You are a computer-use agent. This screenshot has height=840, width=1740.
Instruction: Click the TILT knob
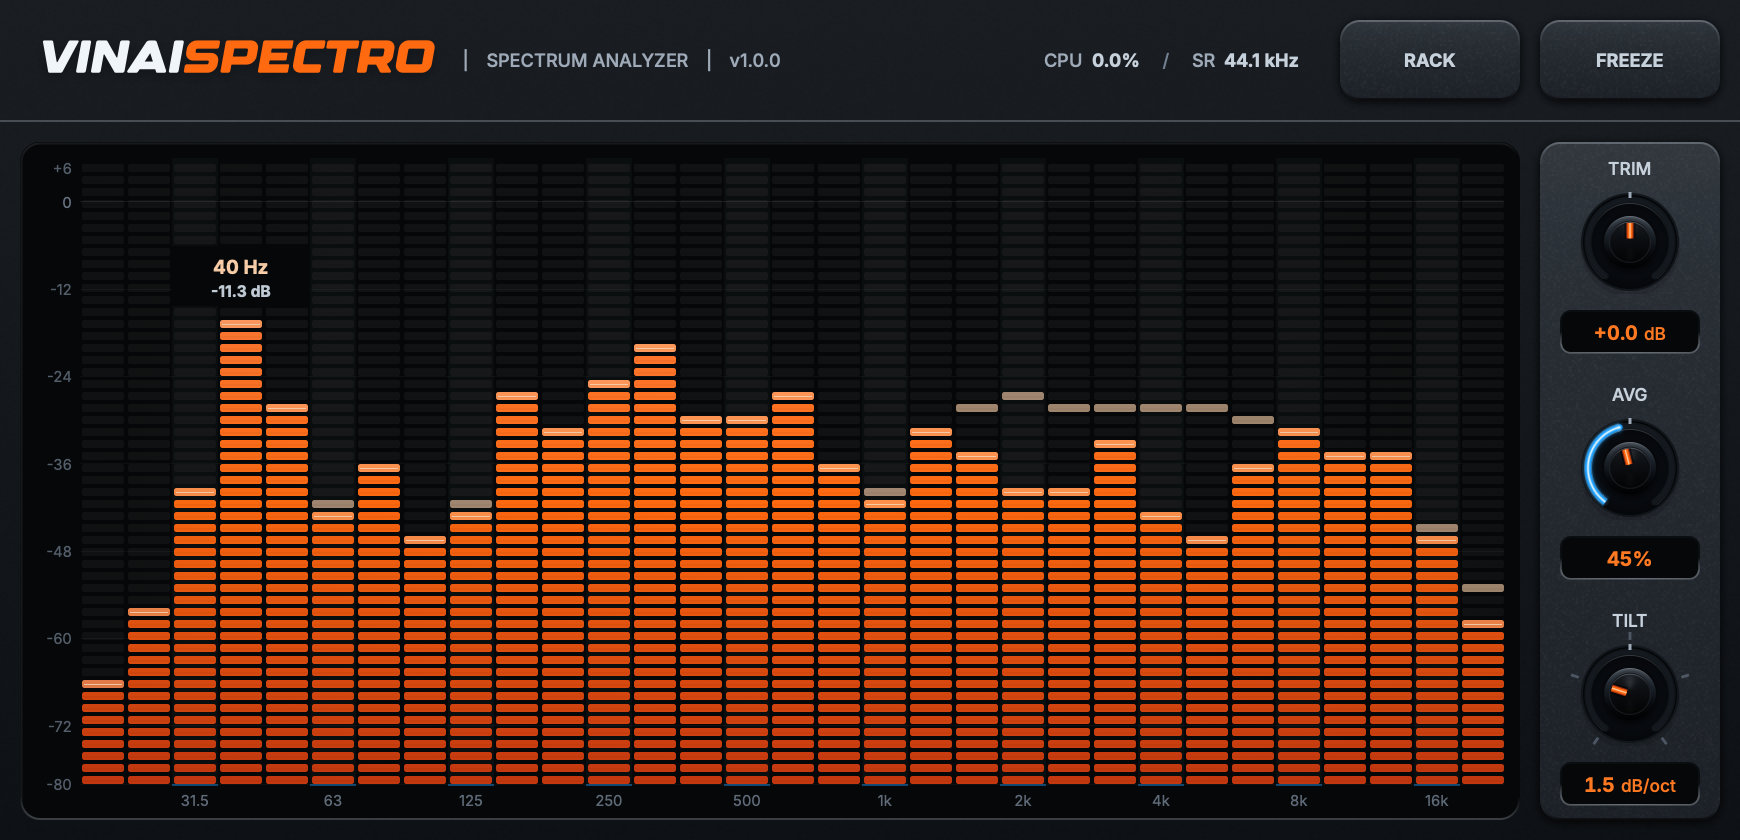click(x=1629, y=693)
